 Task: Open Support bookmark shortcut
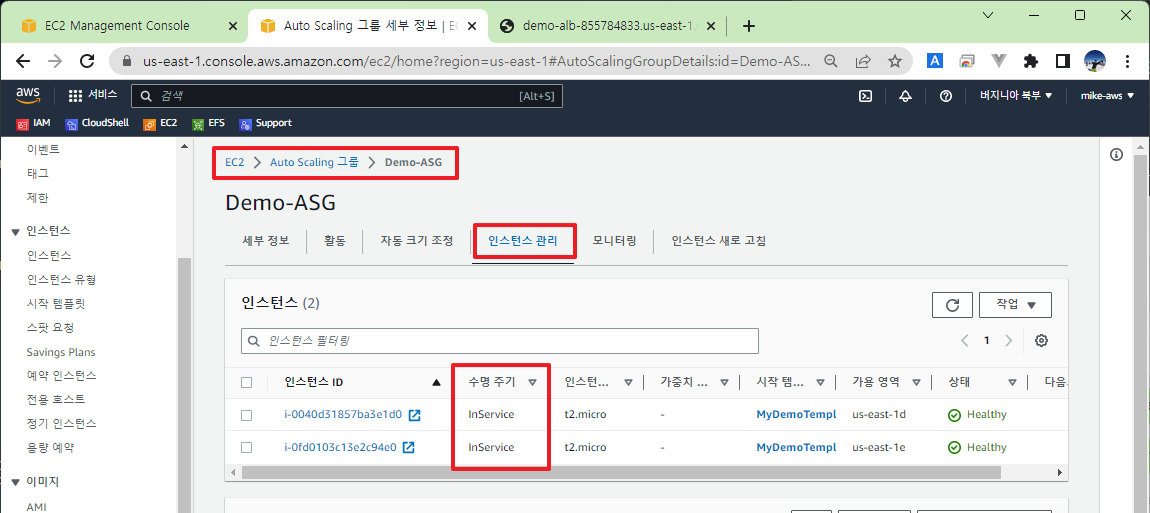265,123
